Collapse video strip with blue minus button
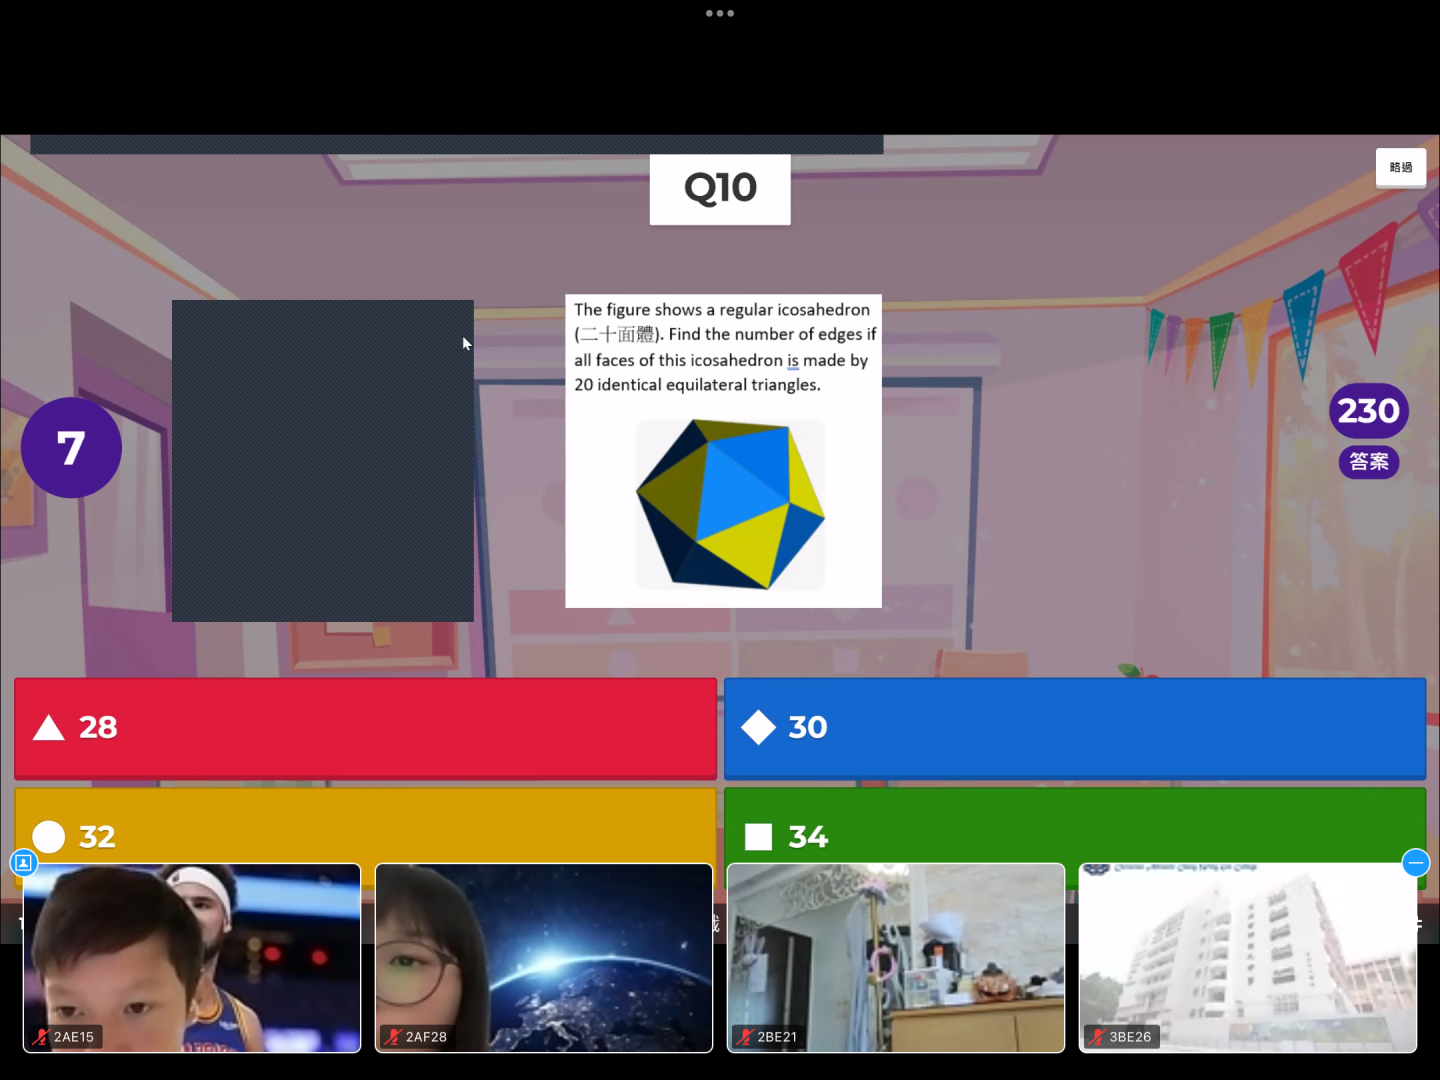The height and width of the screenshot is (1080, 1440). [x=1415, y=862]
